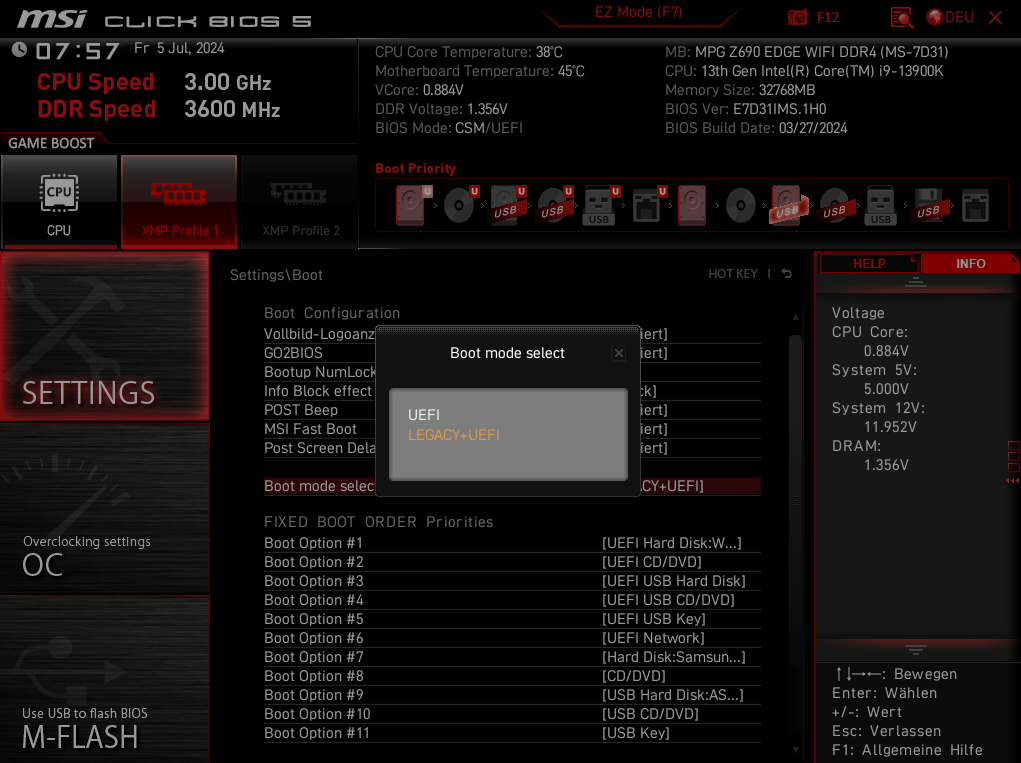Select the Boot Option #10 row
This screenshot has height=763, width=1021.
pos(512,714)
